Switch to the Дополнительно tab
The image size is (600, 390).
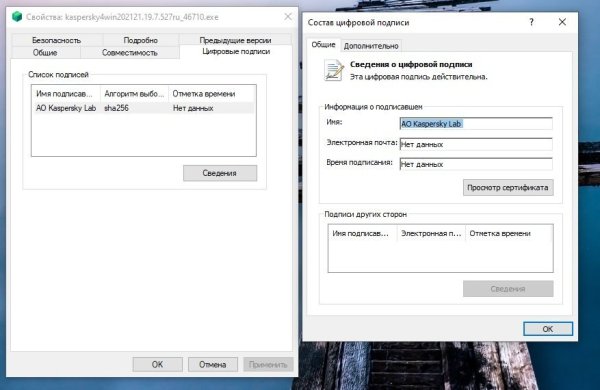click(x=371, y=46)
